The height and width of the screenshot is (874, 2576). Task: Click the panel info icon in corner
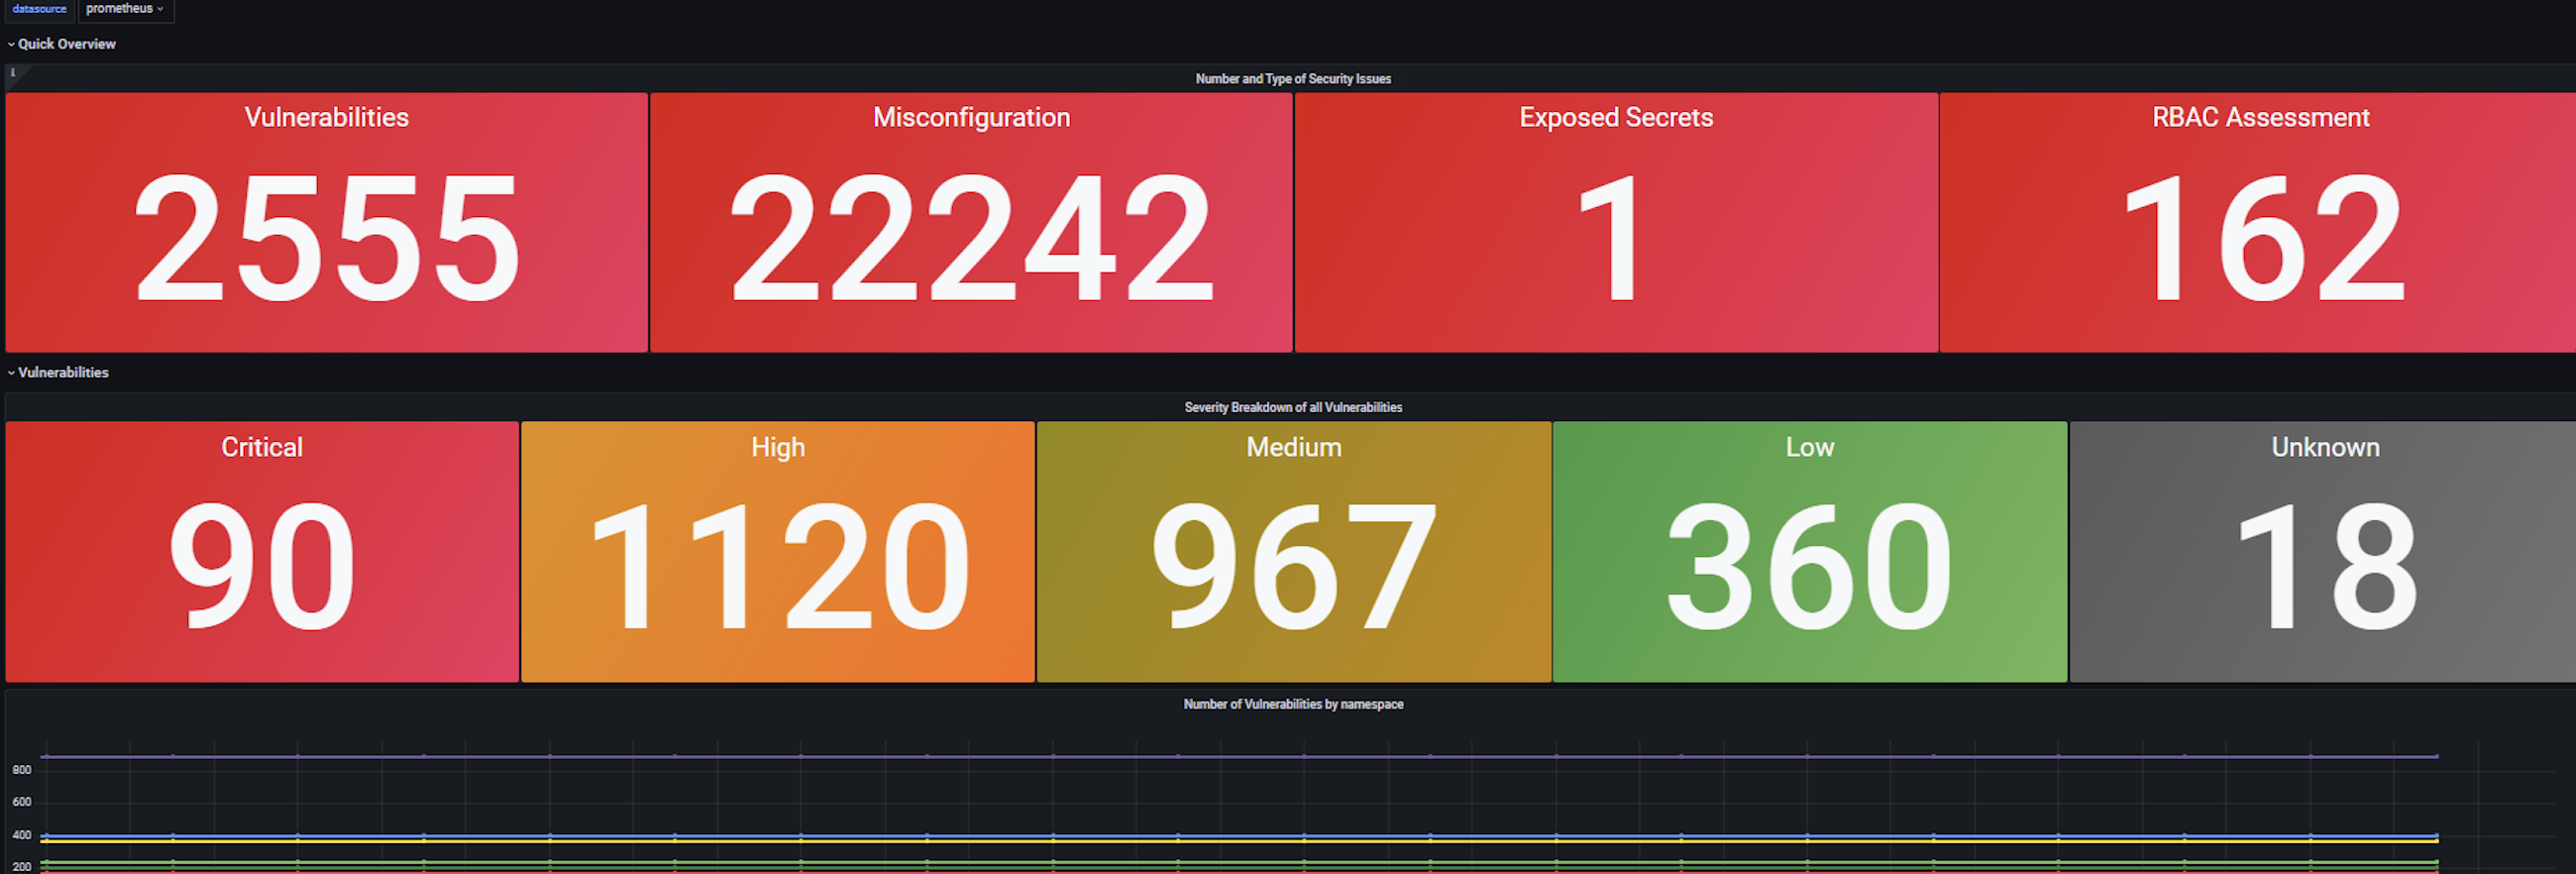pyautogui.click(x=13, y=72)
